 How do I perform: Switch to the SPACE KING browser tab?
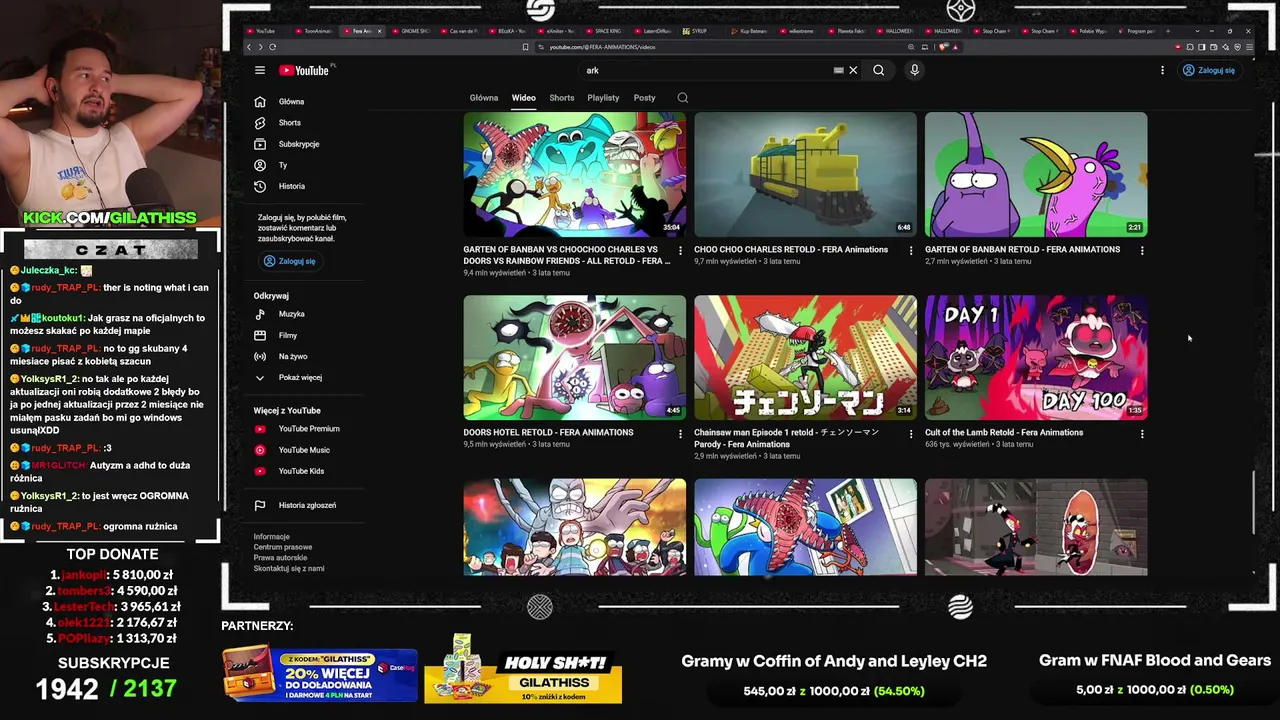pyautogui.click(x=605, y=31)
